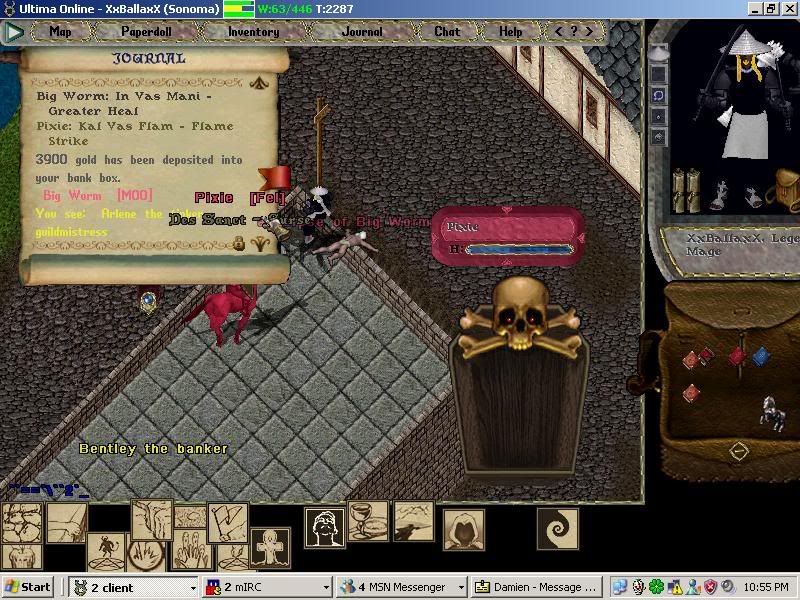Screen dimensions: 800x600
Task: Click the skull and crossbones on coffin
Action: pyautogui.click(x=519, y=318)
